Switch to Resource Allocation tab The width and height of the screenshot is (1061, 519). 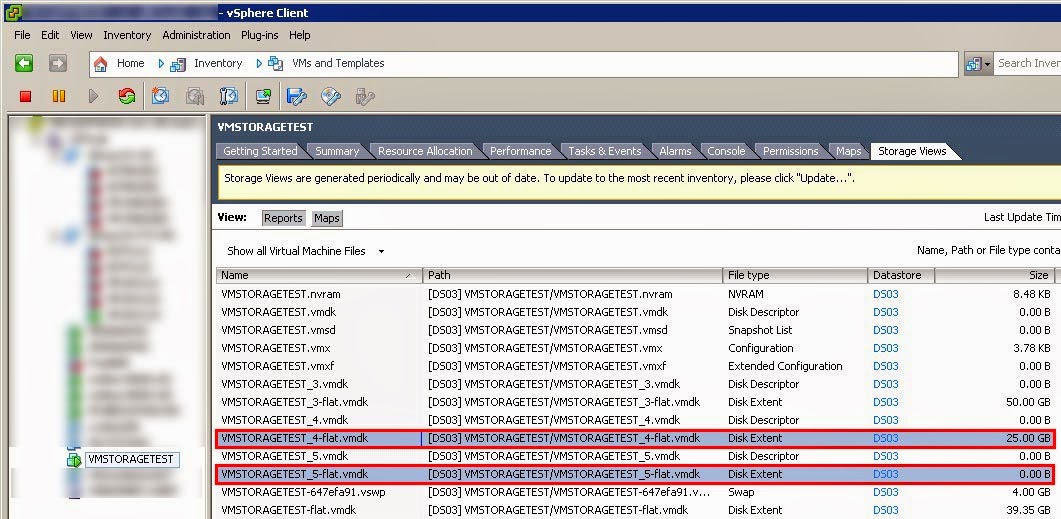425,151
